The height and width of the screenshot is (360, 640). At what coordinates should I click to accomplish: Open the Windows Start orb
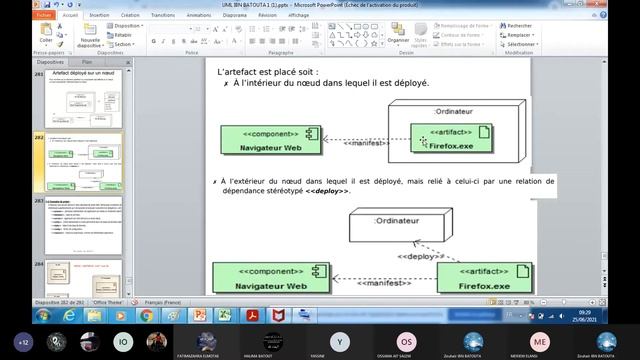pyautogui.click(x=43, y=316)
